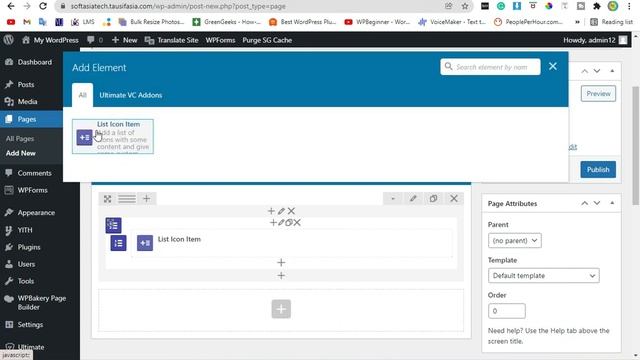Open Settings in the sidebar
The width and height of the screenshot is (640, 360).
(30, 325)
